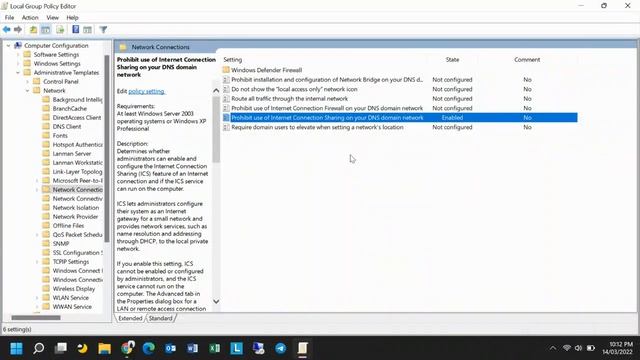
Task: Sort by the Comment column header
Action: pos(527,60)
